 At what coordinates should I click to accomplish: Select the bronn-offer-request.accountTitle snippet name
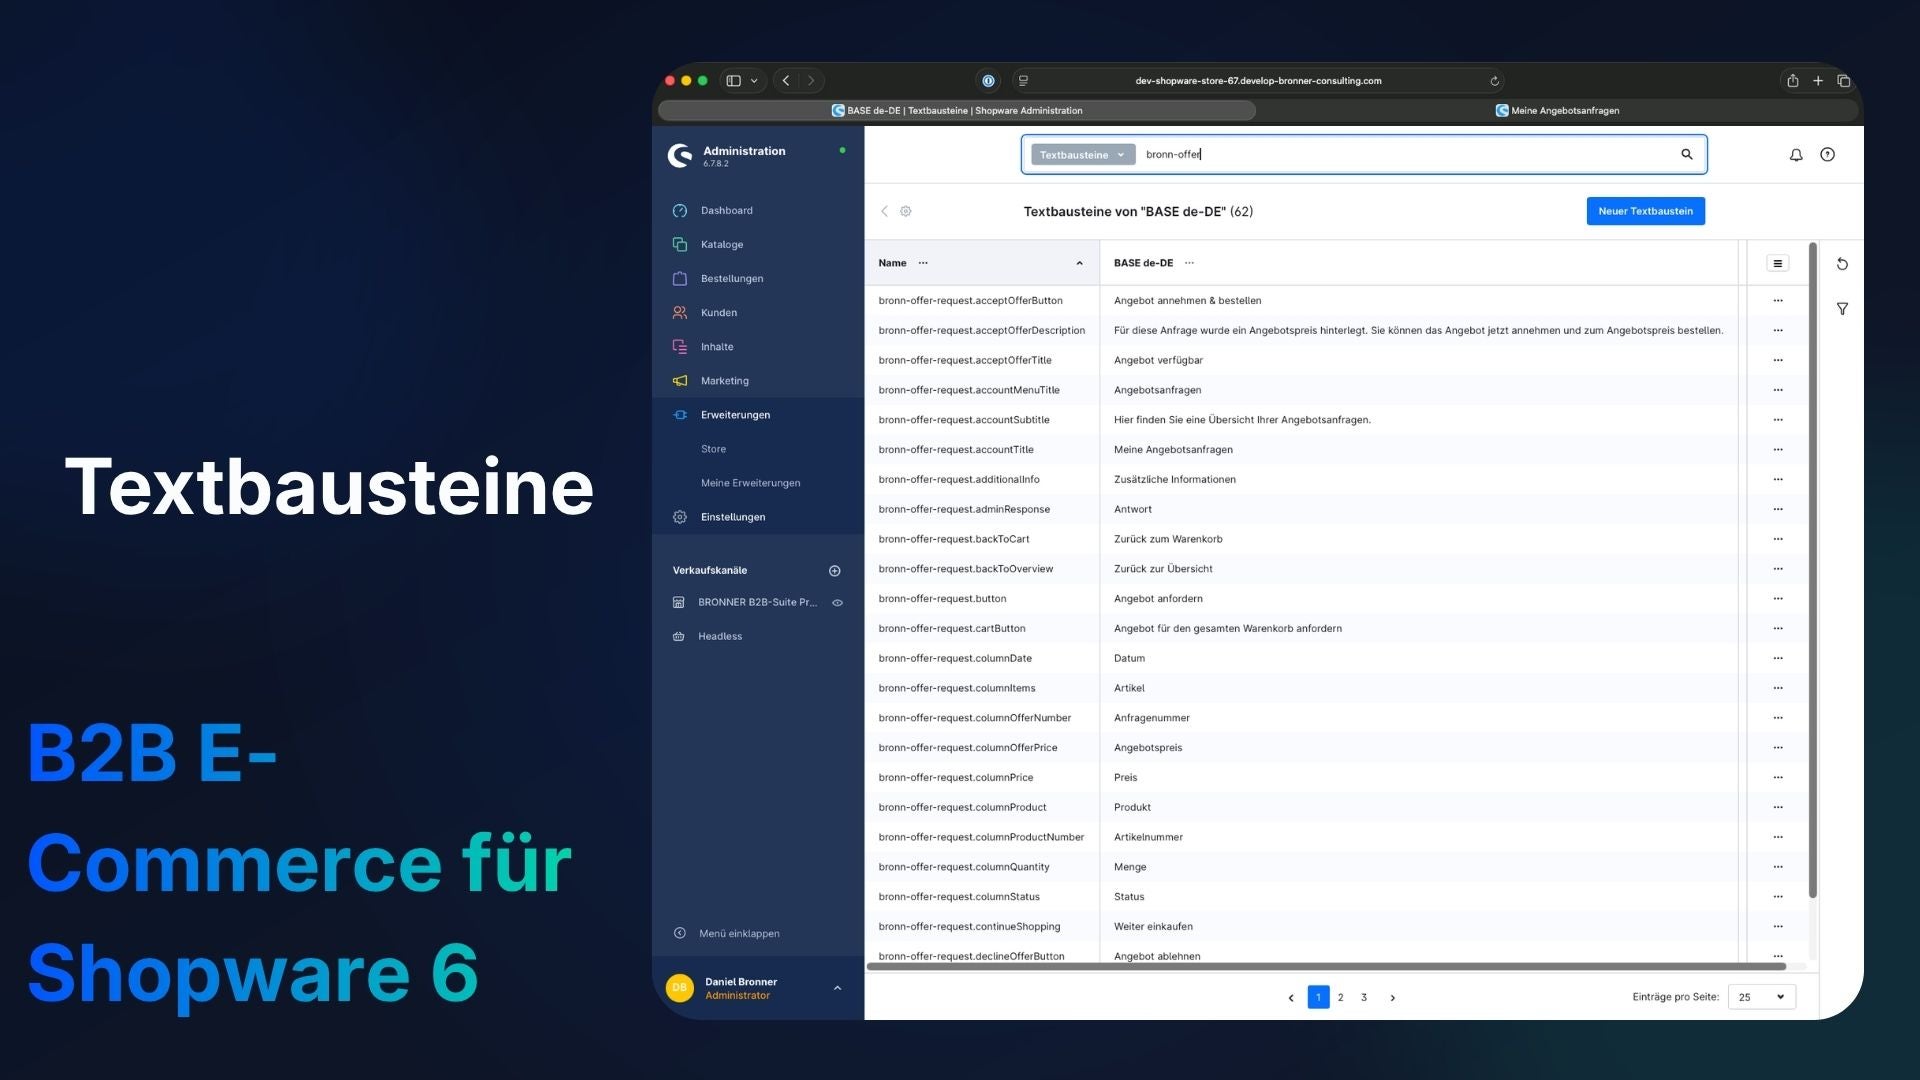click(956, 450)
